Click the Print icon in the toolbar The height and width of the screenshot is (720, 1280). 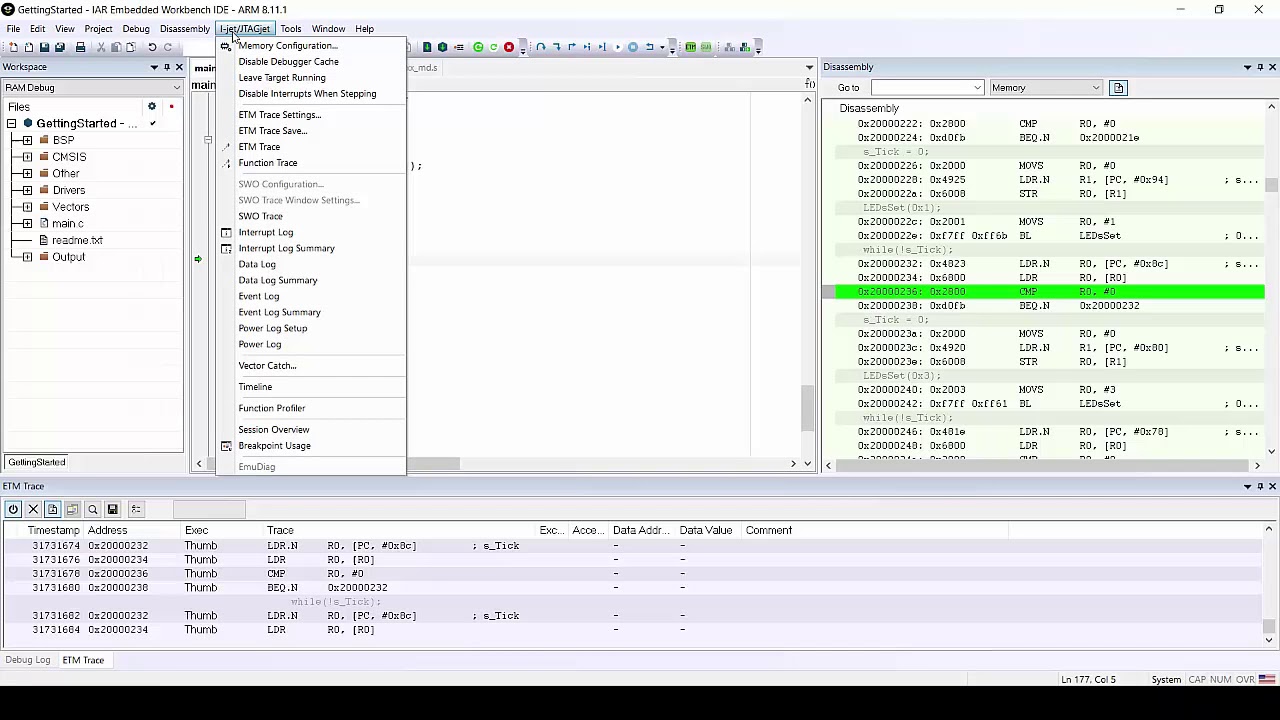(81, 47)
